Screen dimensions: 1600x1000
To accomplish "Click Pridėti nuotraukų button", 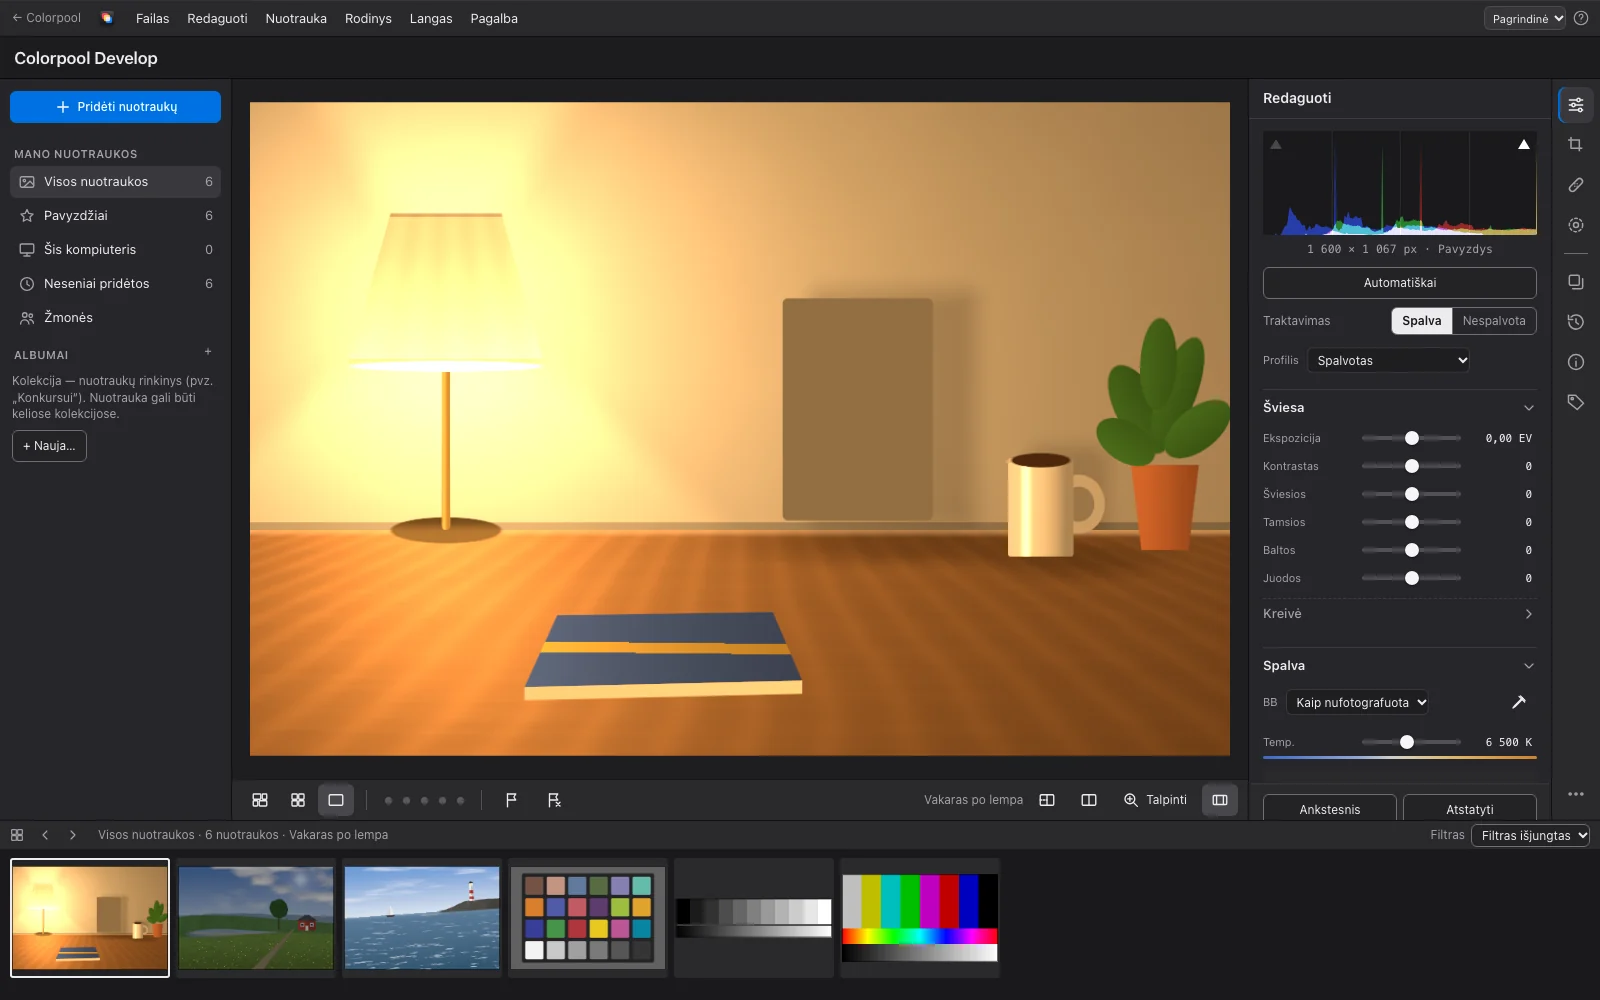I will coord(115,107).
